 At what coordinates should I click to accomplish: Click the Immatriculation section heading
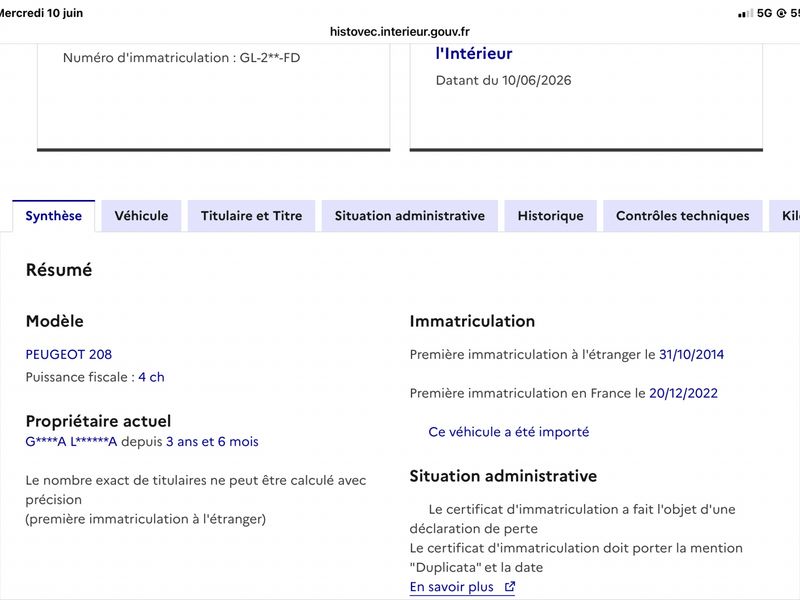(x=472, y=321)
